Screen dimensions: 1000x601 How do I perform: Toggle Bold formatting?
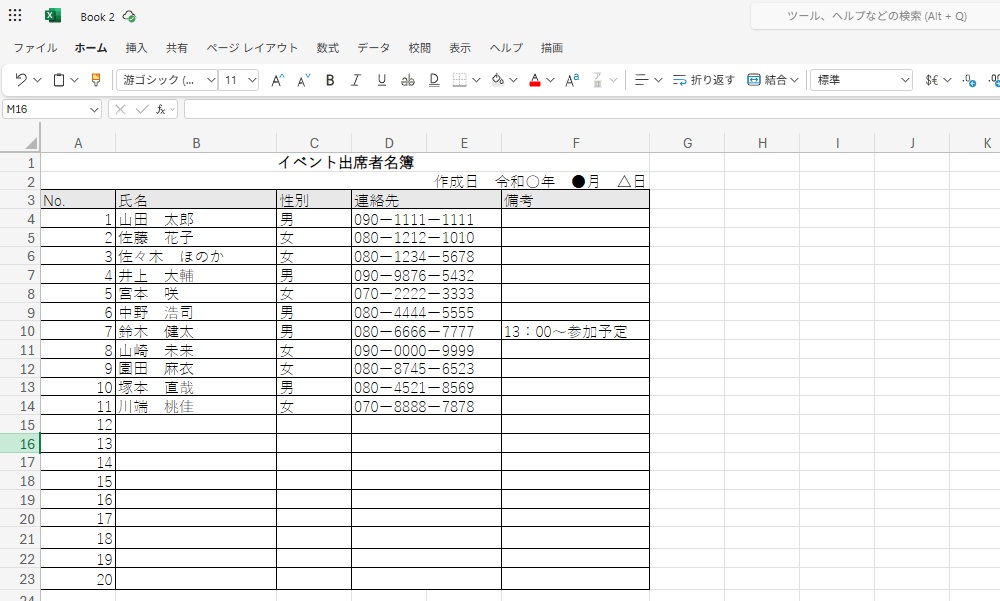(x=330, y=80)
